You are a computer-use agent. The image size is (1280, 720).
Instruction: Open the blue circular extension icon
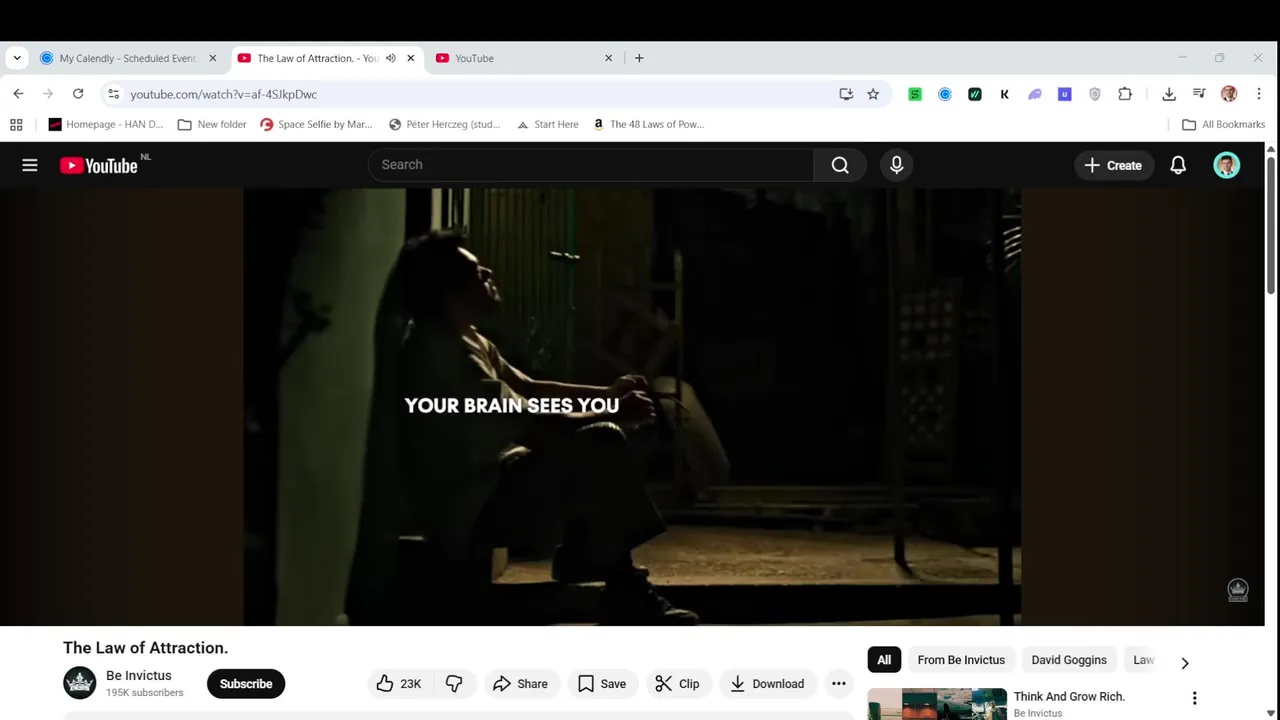click(x=945, y=94)
